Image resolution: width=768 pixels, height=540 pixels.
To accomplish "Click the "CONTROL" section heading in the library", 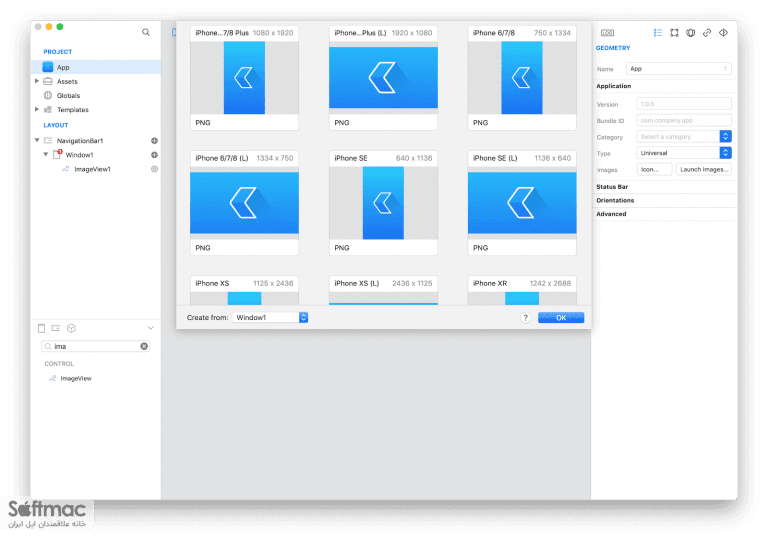I will click(59, 364).
